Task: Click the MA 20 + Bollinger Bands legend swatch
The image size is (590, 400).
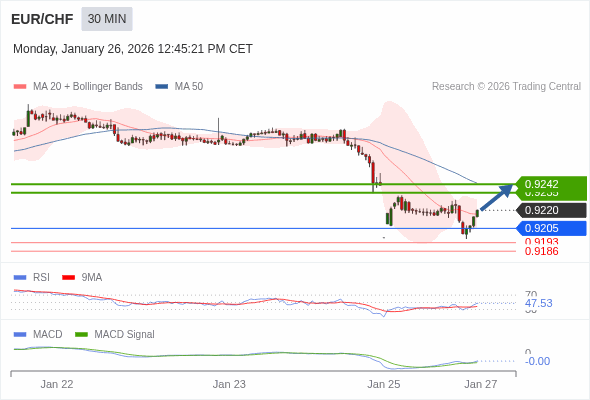Action: 20,87
